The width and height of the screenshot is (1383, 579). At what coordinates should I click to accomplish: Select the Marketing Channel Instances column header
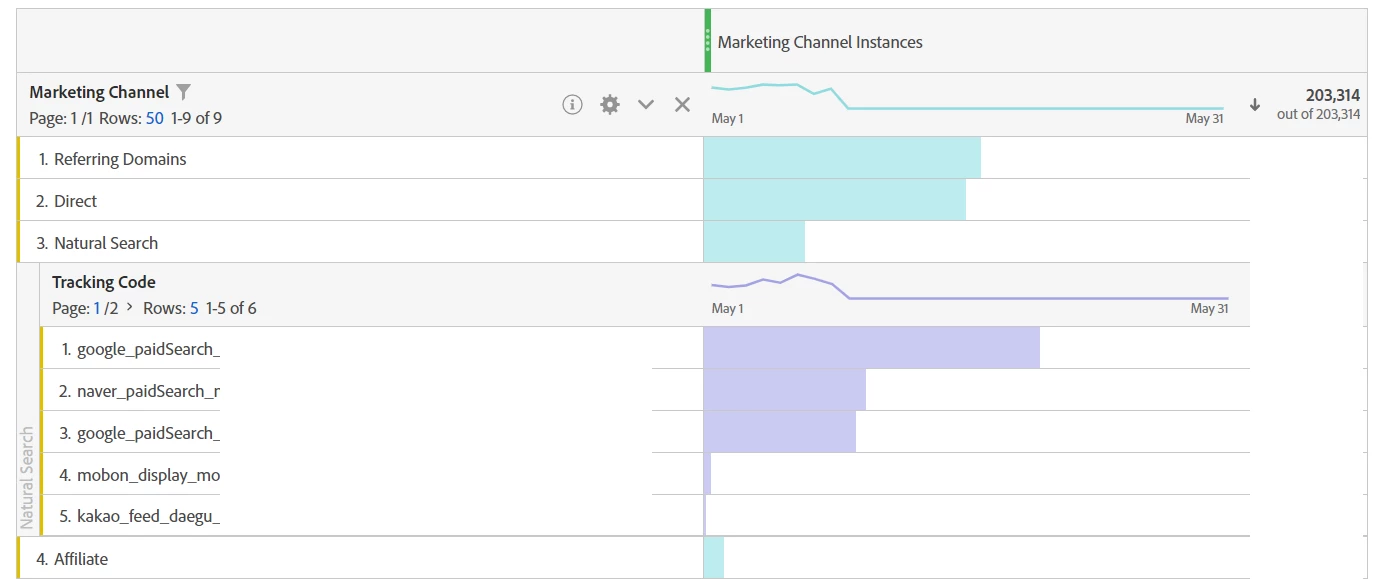pyautogui.click(x=820, y=42)
